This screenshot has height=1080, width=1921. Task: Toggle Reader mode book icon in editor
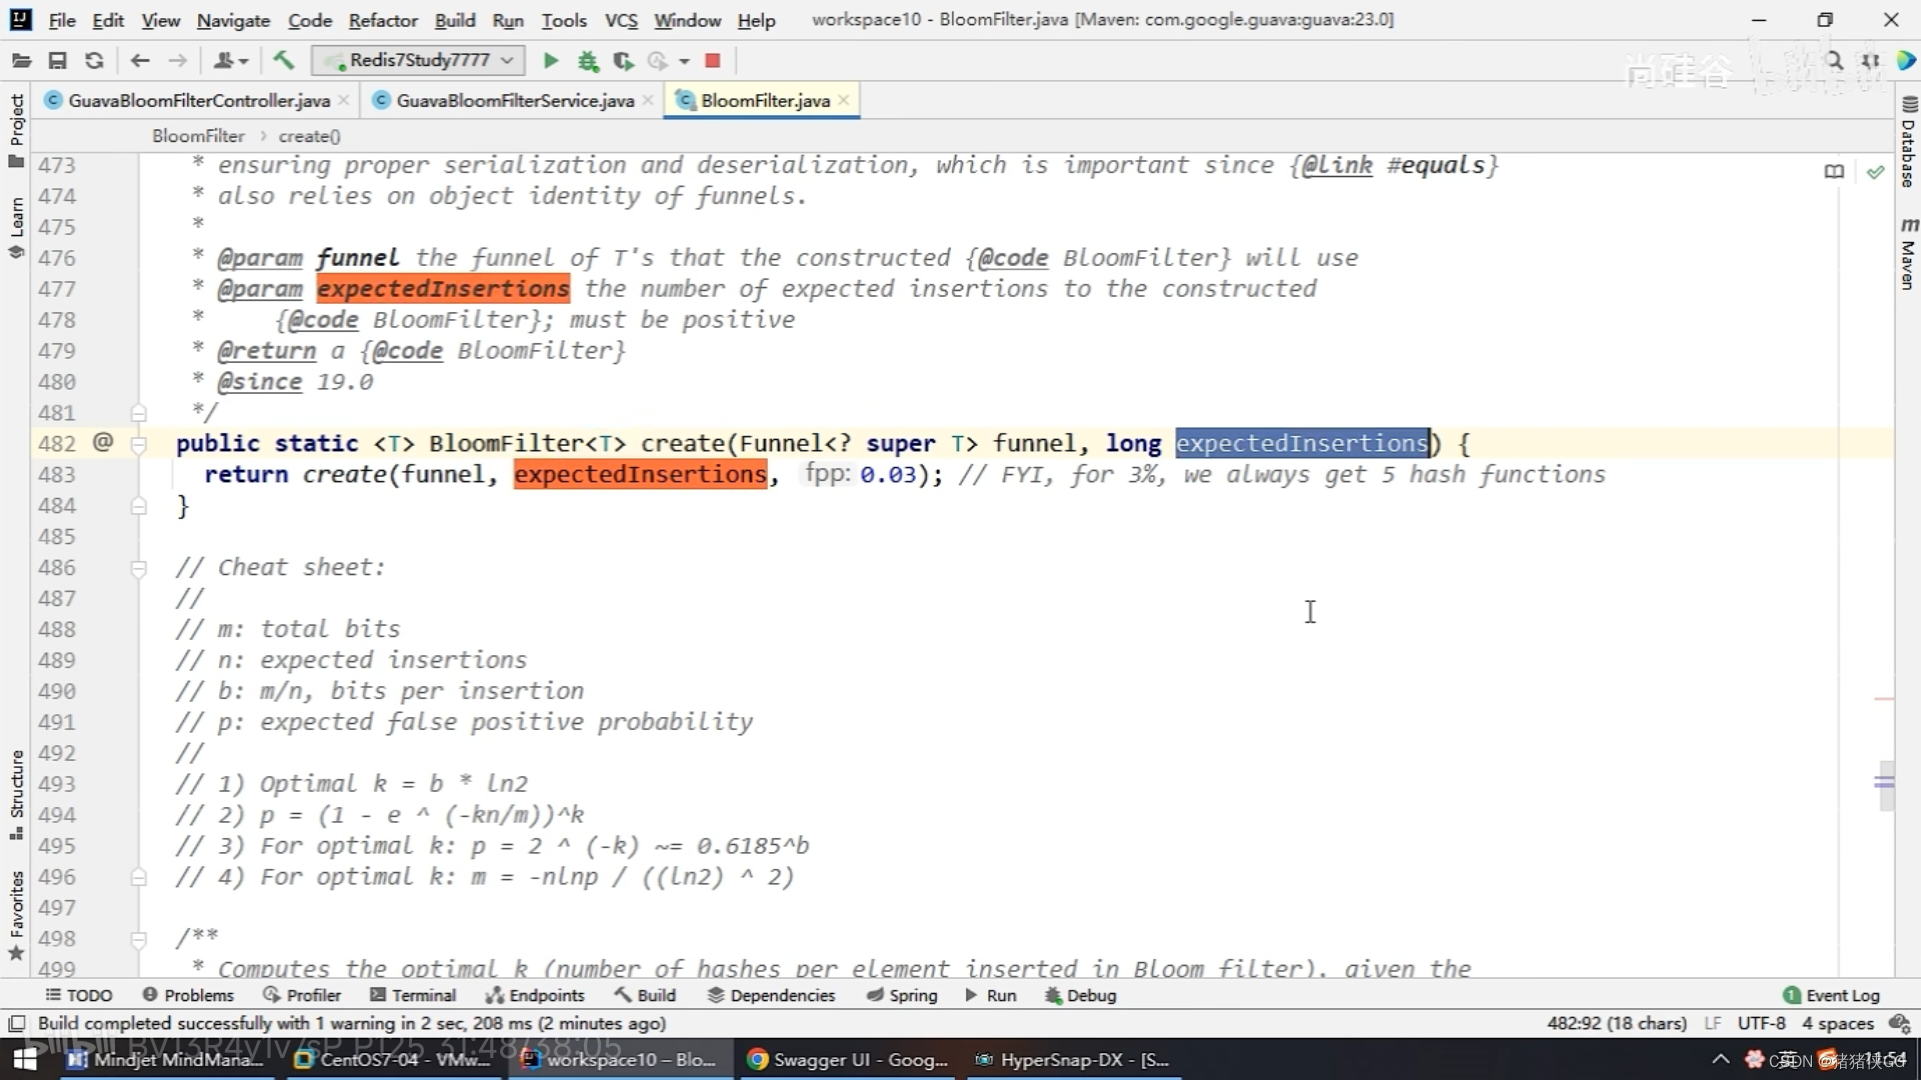(x=1834, y=172)
